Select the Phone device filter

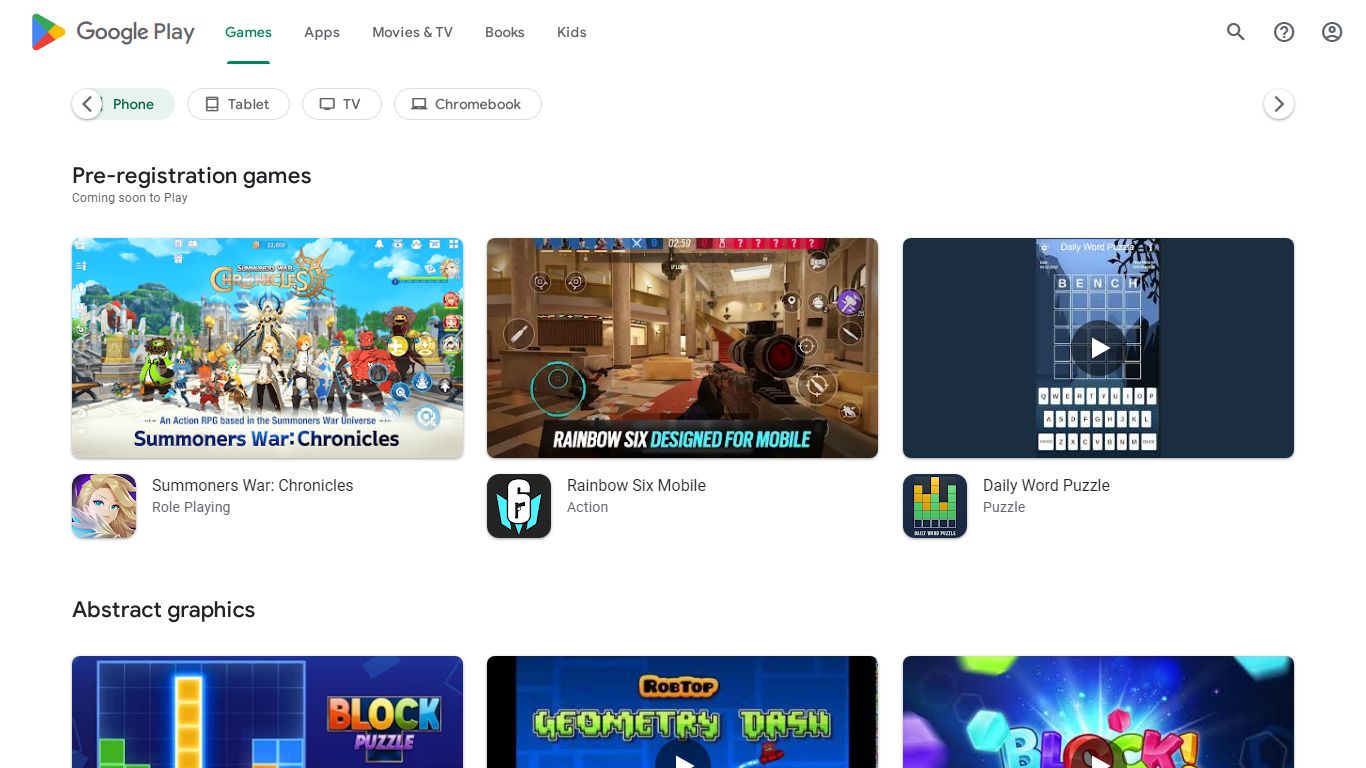123,104
